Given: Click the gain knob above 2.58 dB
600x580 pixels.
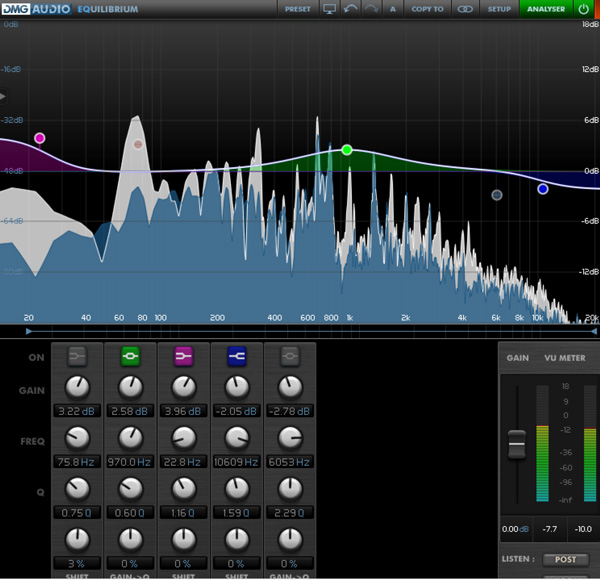Looking at the screenshot, I should click(x=130, y=387).
